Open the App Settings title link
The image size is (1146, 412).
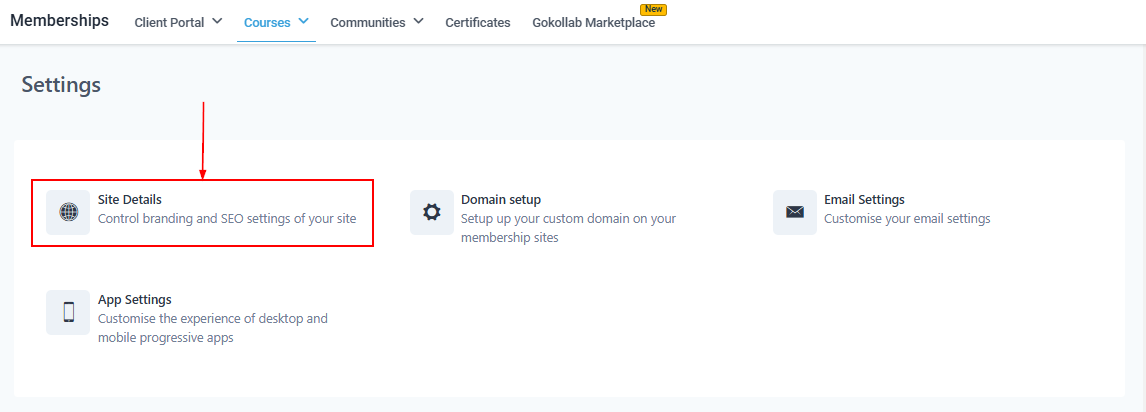(134, 300)
